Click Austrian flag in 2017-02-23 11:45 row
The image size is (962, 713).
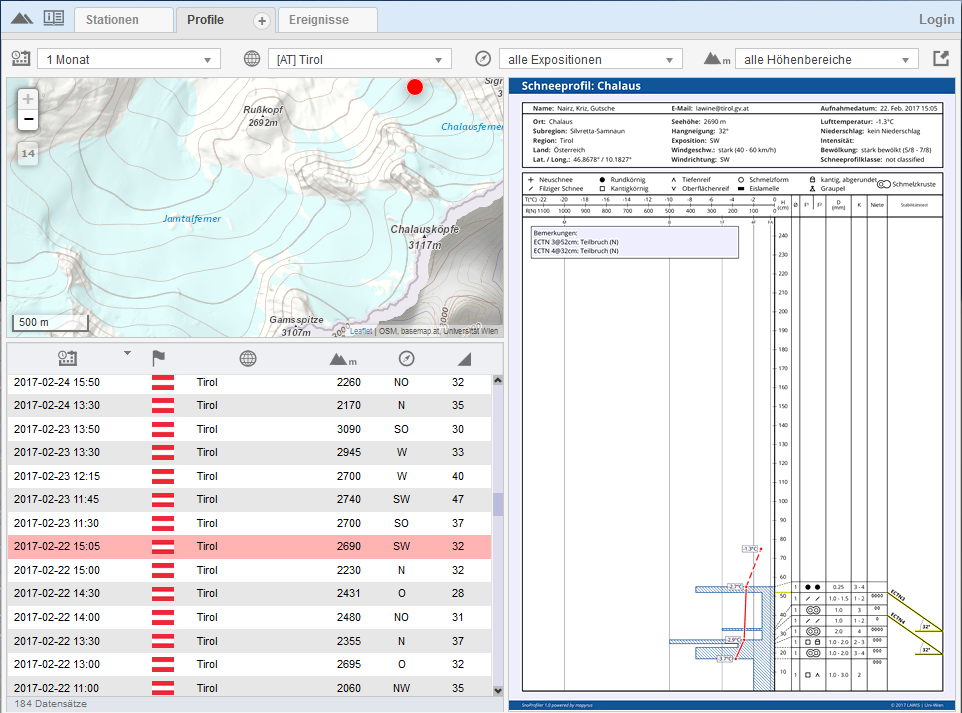(163, 499)
